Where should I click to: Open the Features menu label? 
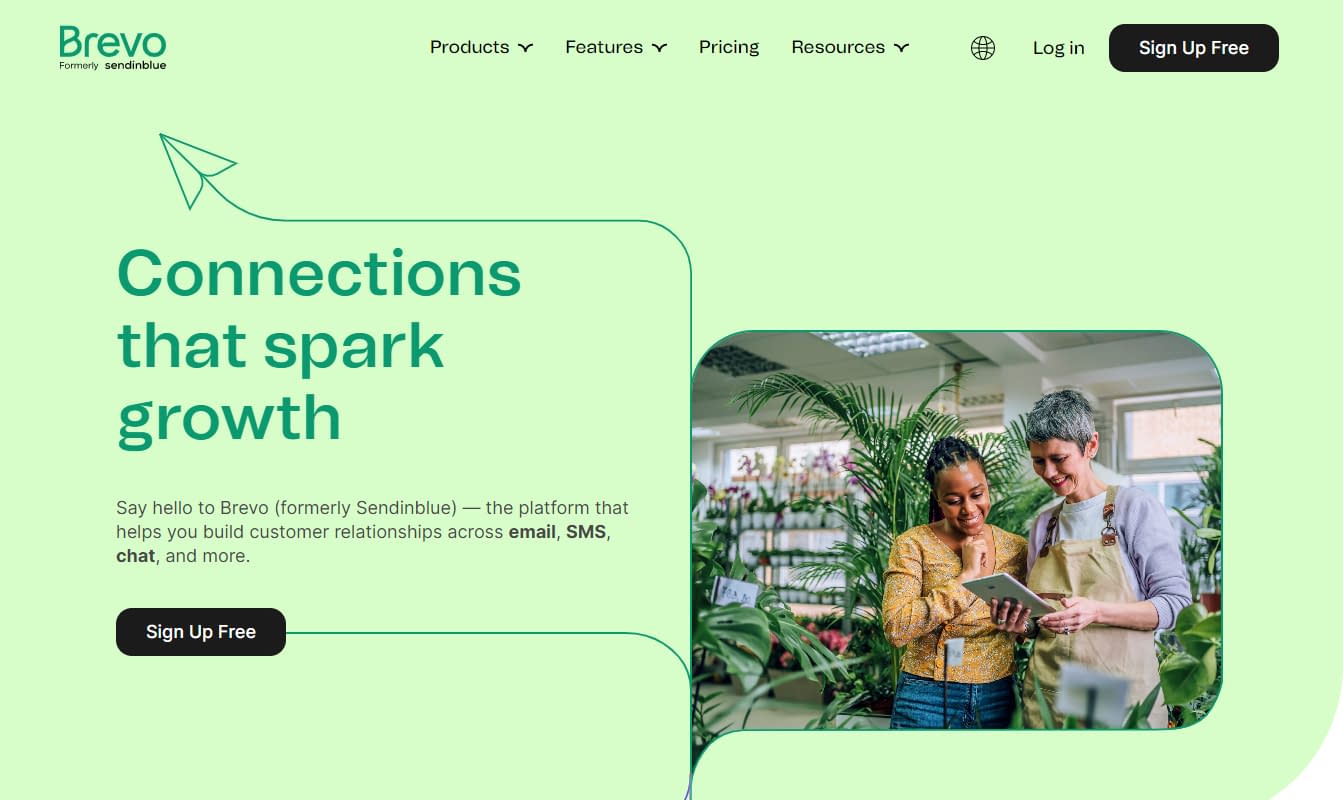[x=604, y=47]
